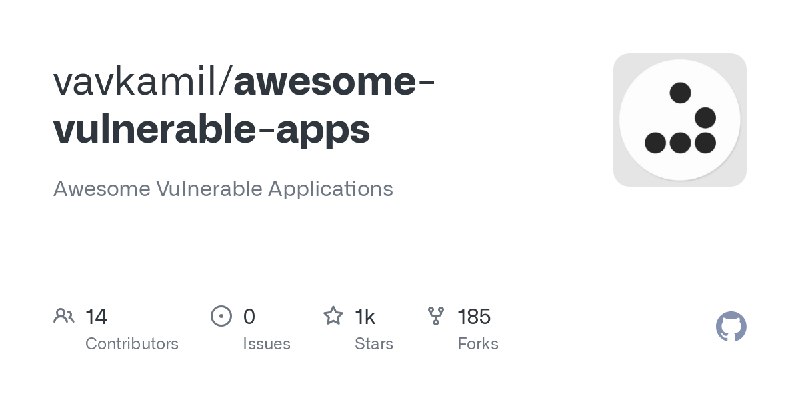Open the Contributors label
800x400 pixels.
[132, 344]
